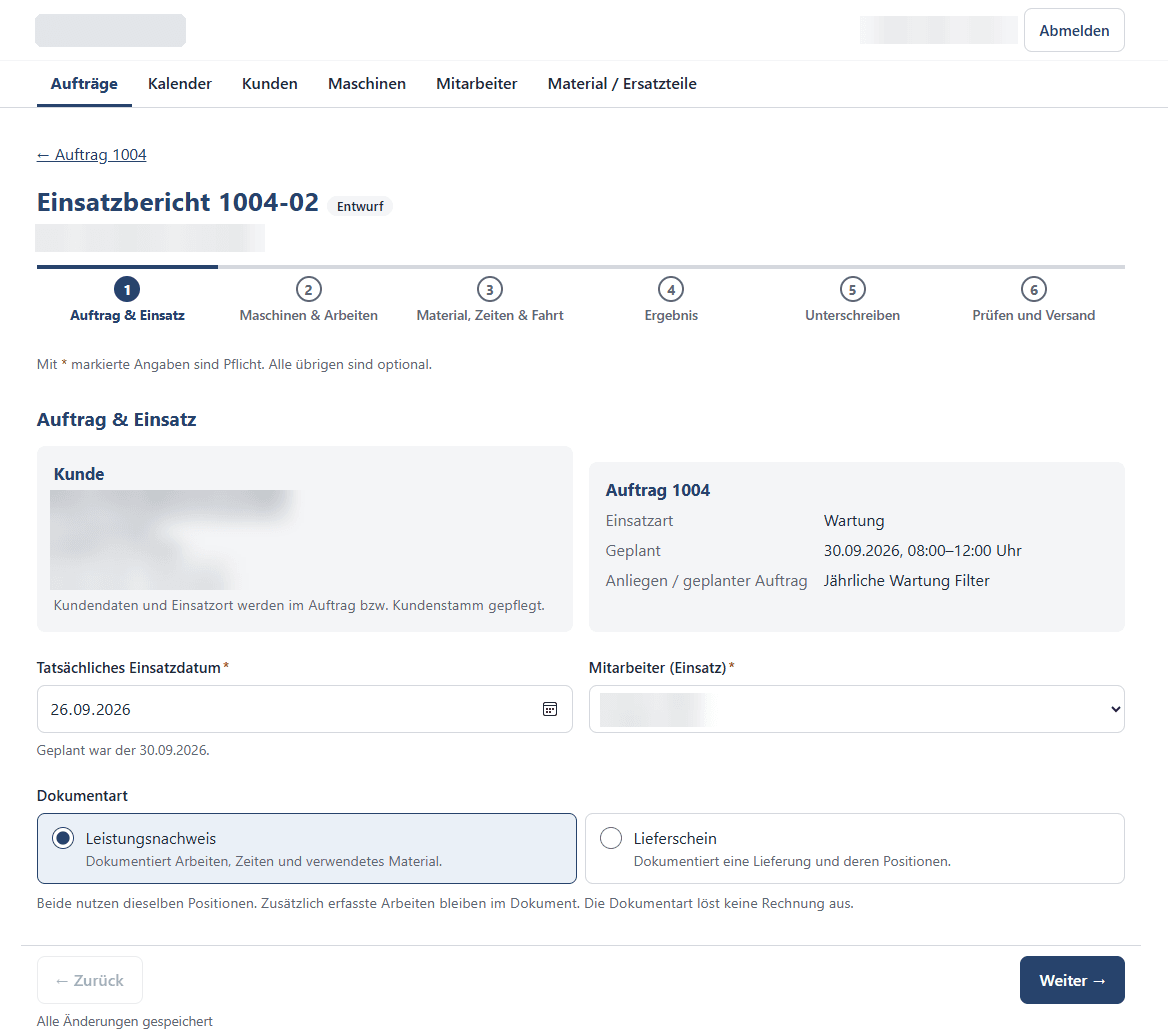Select step 1 circle Auftrag & Einsatz
The image size is (1168, 1033).
[x=127, y=289]
